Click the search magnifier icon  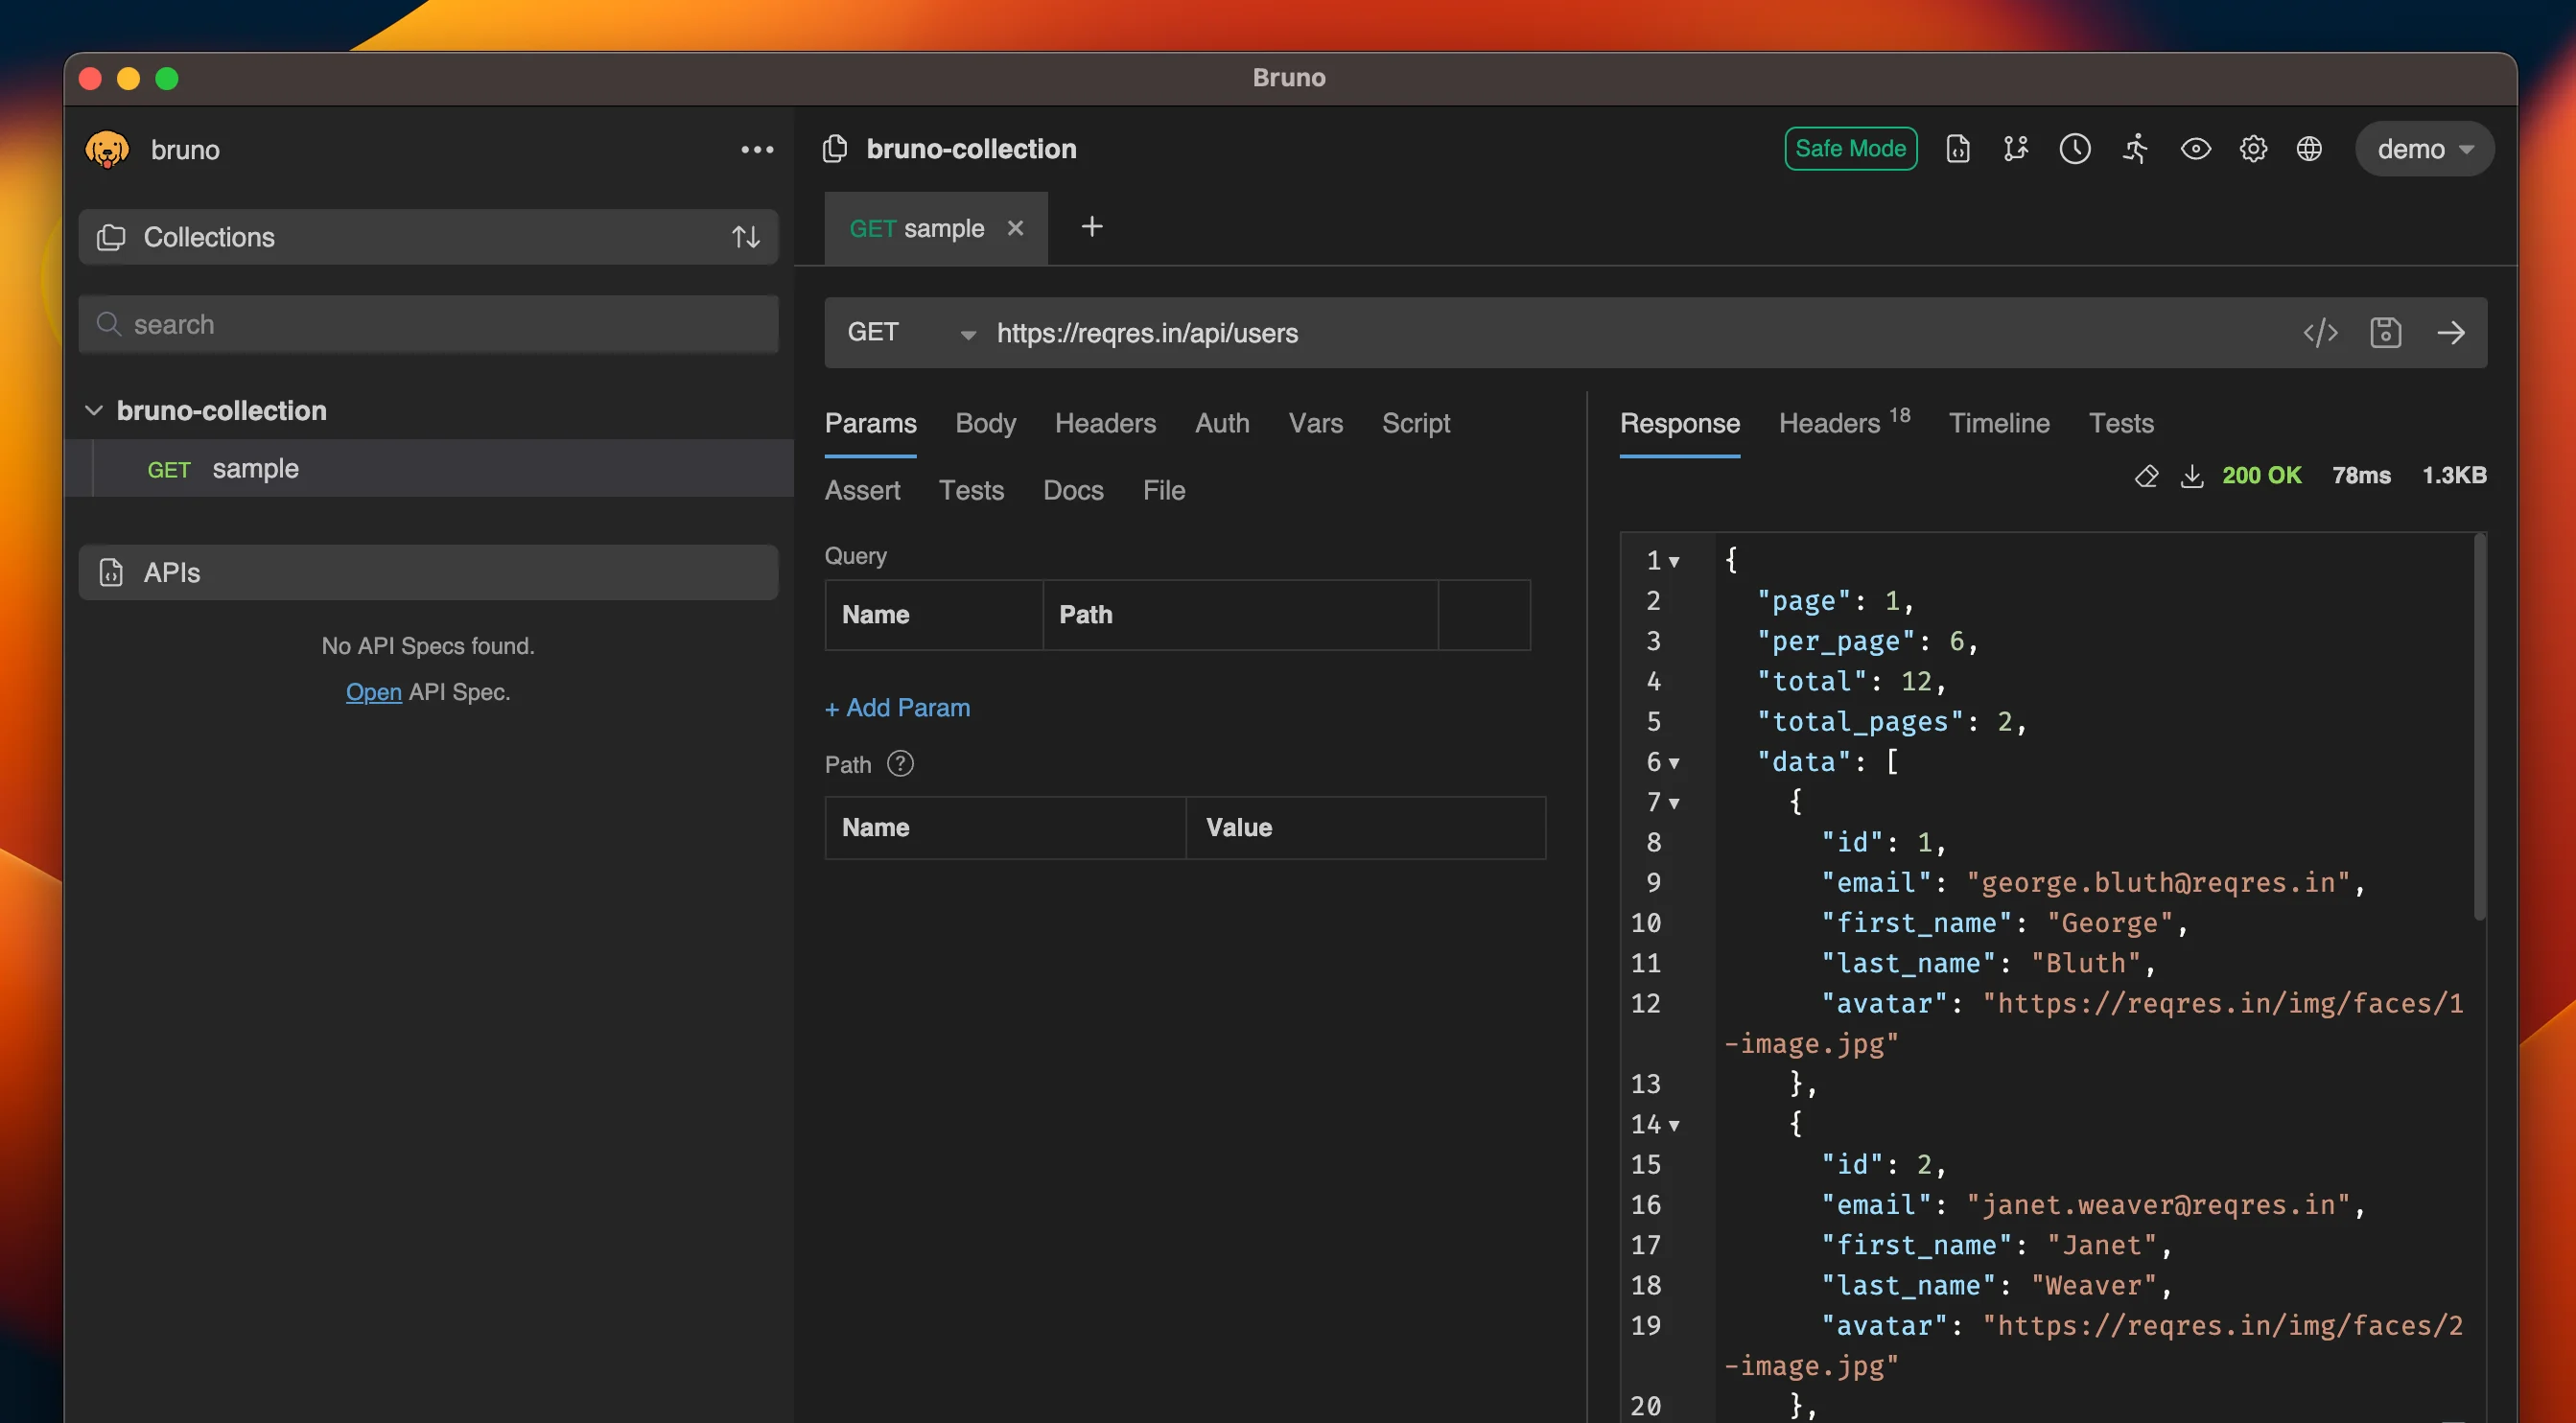point(108,324)
